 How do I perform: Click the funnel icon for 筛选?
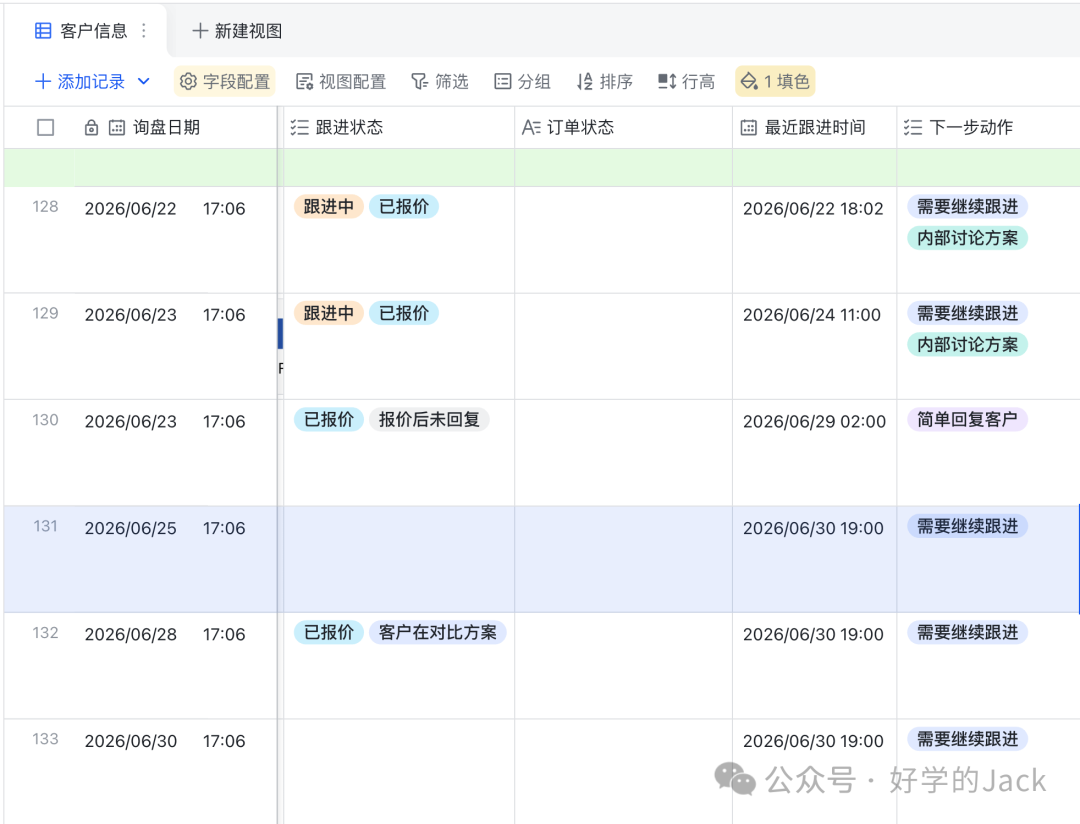click(x=419, y=81)
